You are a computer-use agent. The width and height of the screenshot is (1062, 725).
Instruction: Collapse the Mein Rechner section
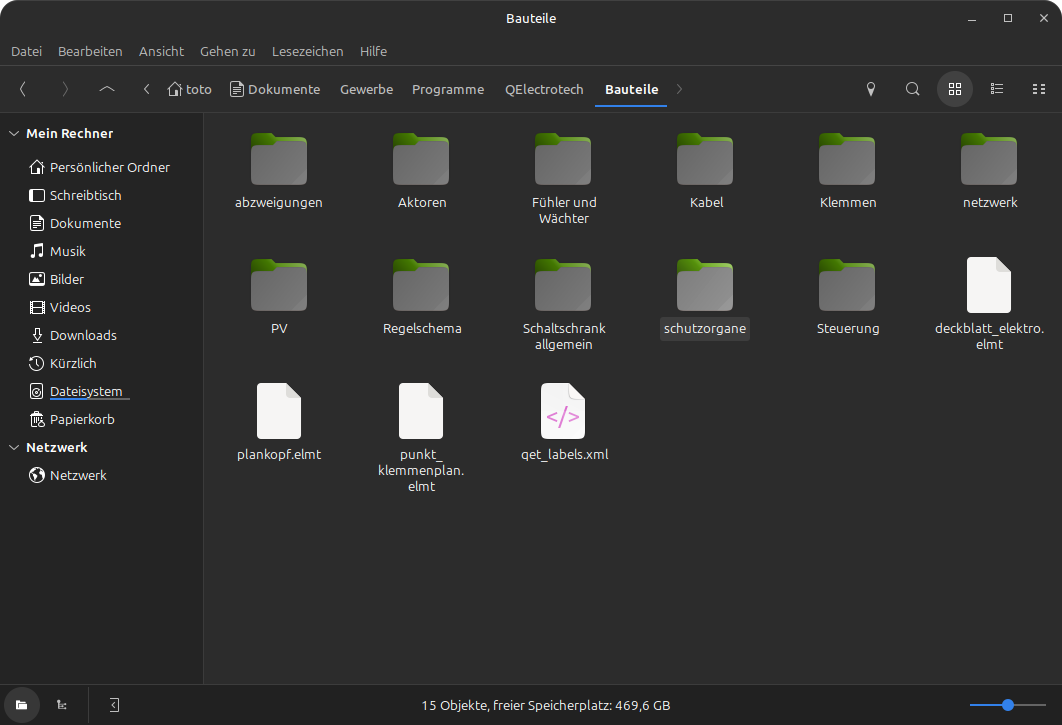click(x=14, y=133)
